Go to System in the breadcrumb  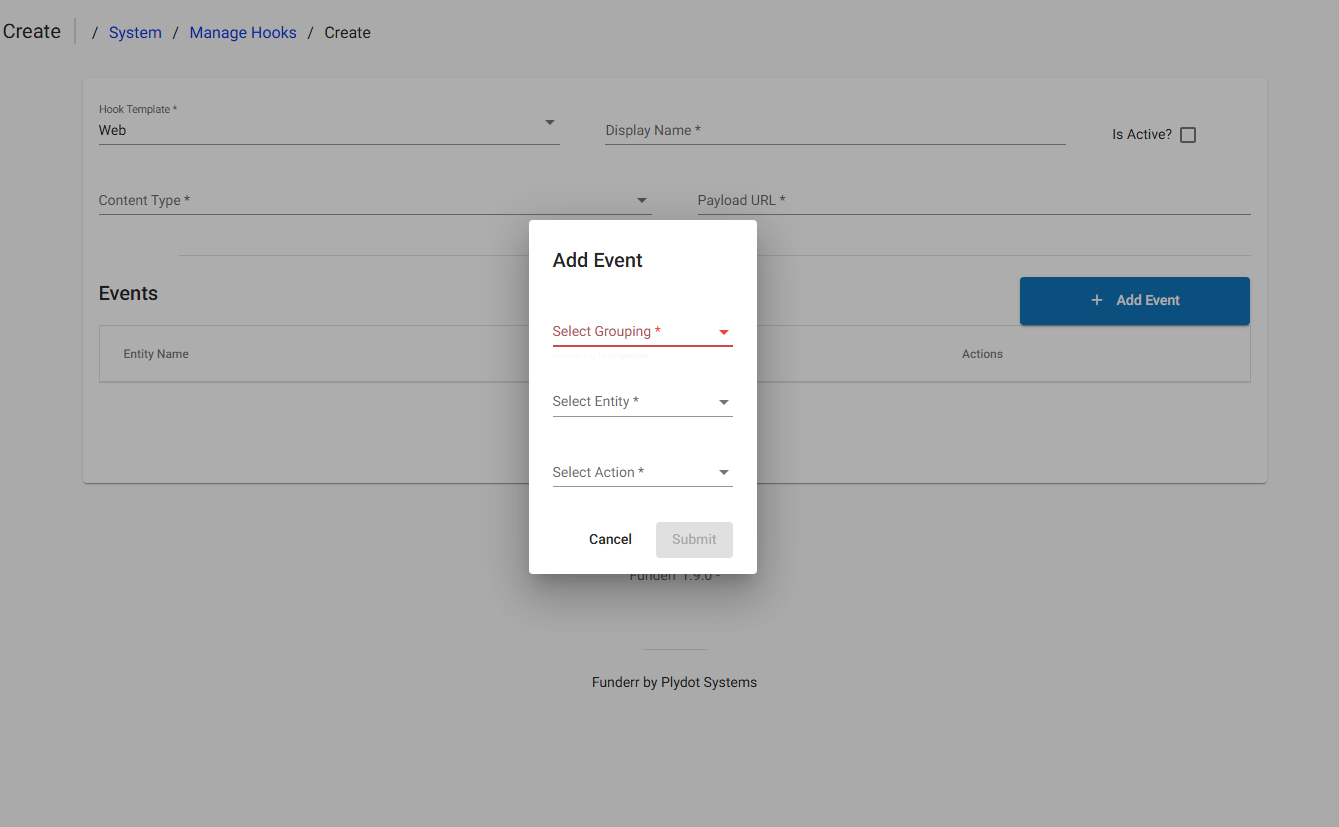pyautogui.click(x=135, y=33)
